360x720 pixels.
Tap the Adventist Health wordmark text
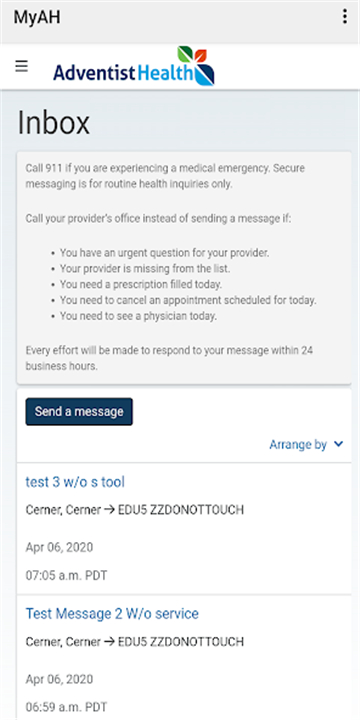[123, 73]
